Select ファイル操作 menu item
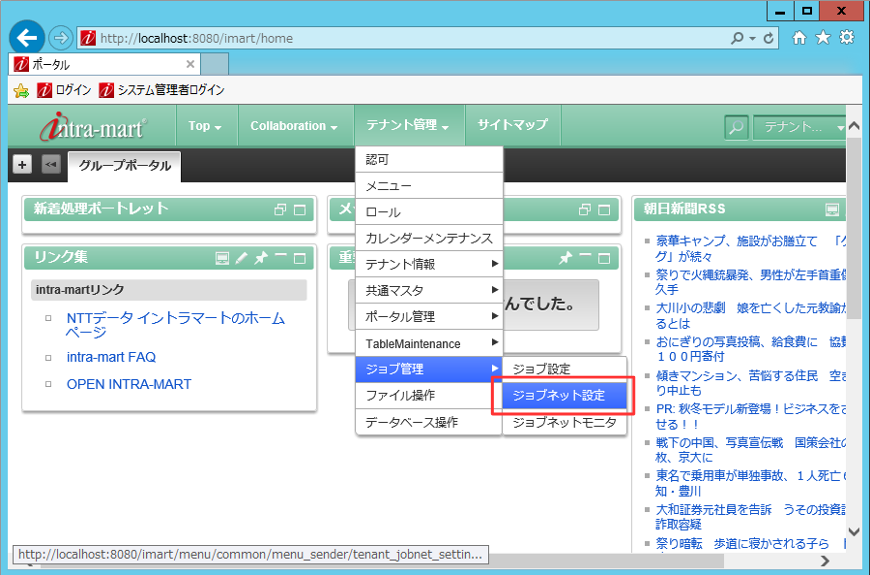 pos(429,395)
